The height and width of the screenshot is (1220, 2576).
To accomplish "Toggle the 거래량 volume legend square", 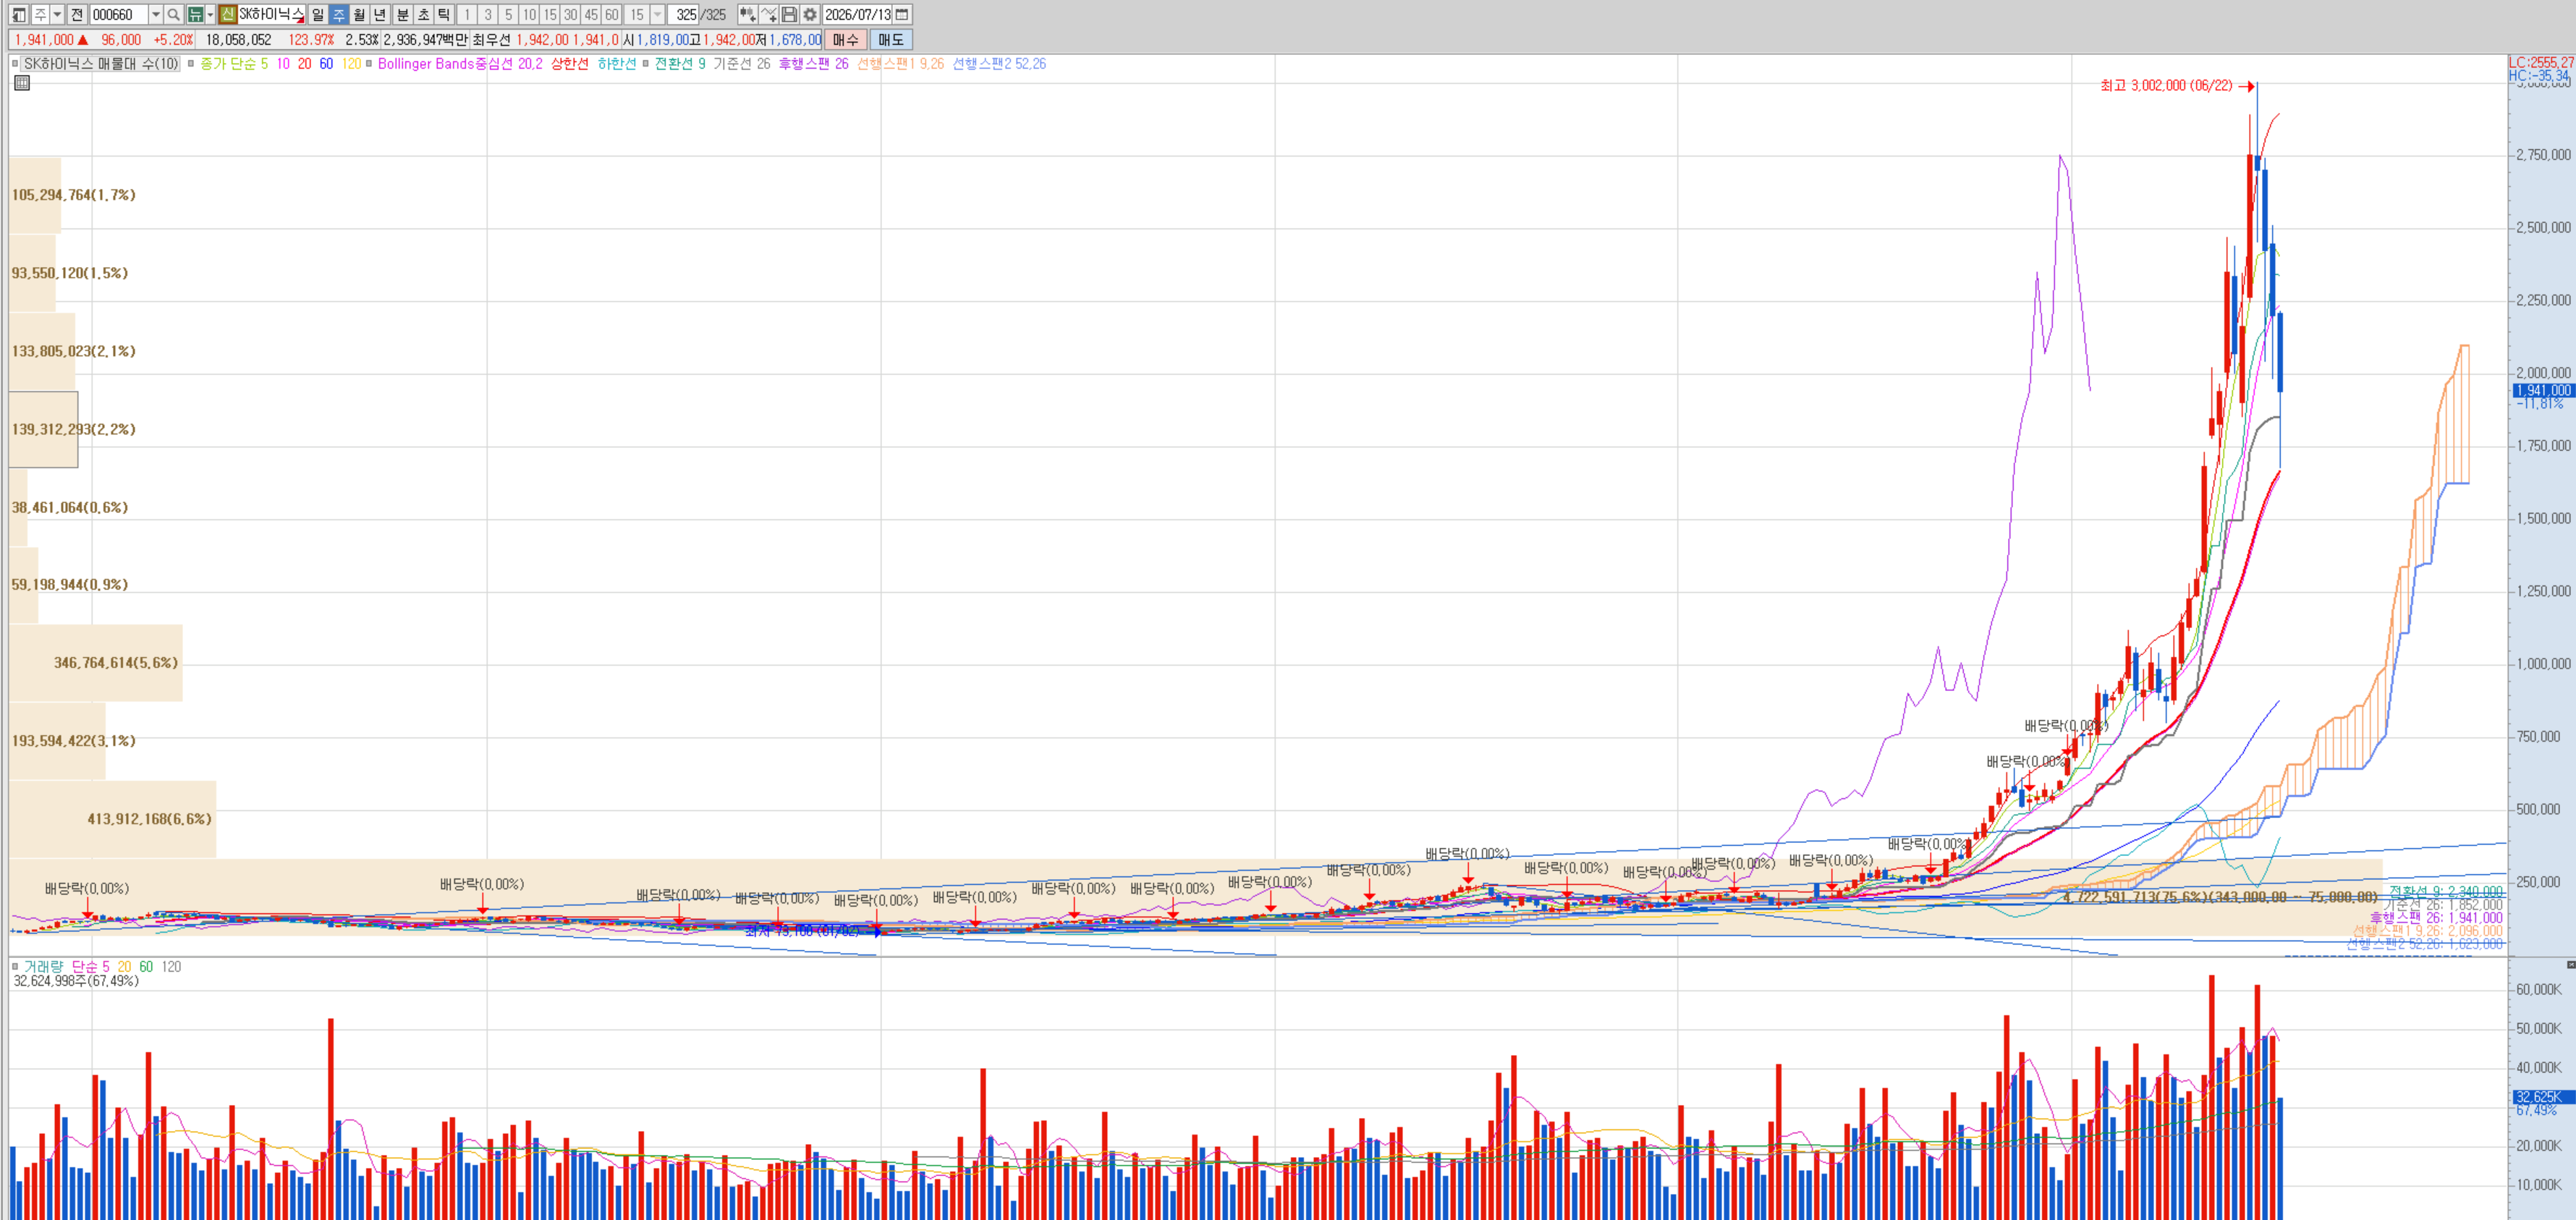I will coord(15,966).
